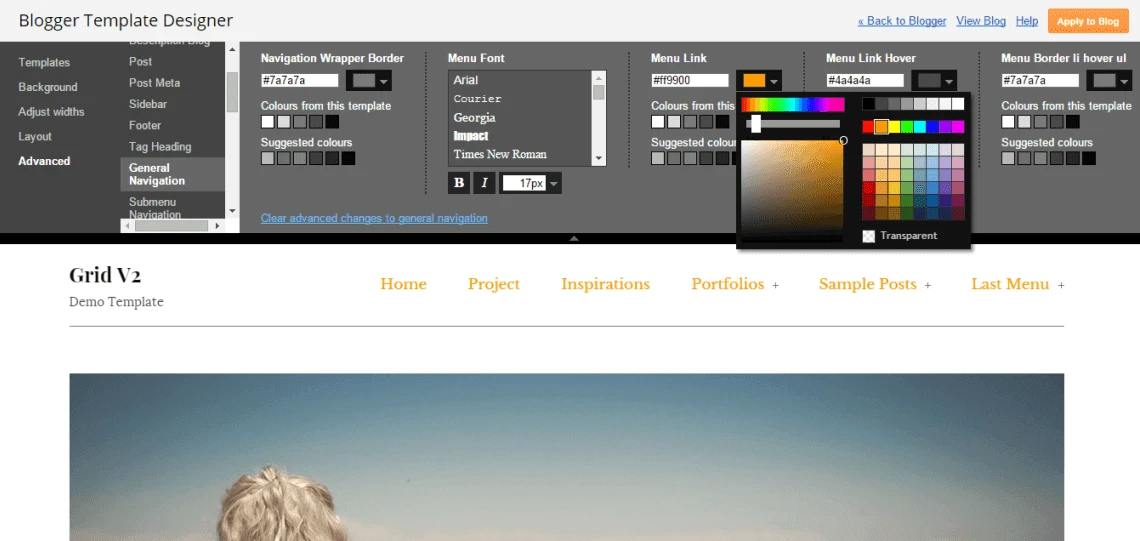The image size is (1140, 541).
Task: Click the Menu Font list scroll-down arrow
Action: point(599,159)
